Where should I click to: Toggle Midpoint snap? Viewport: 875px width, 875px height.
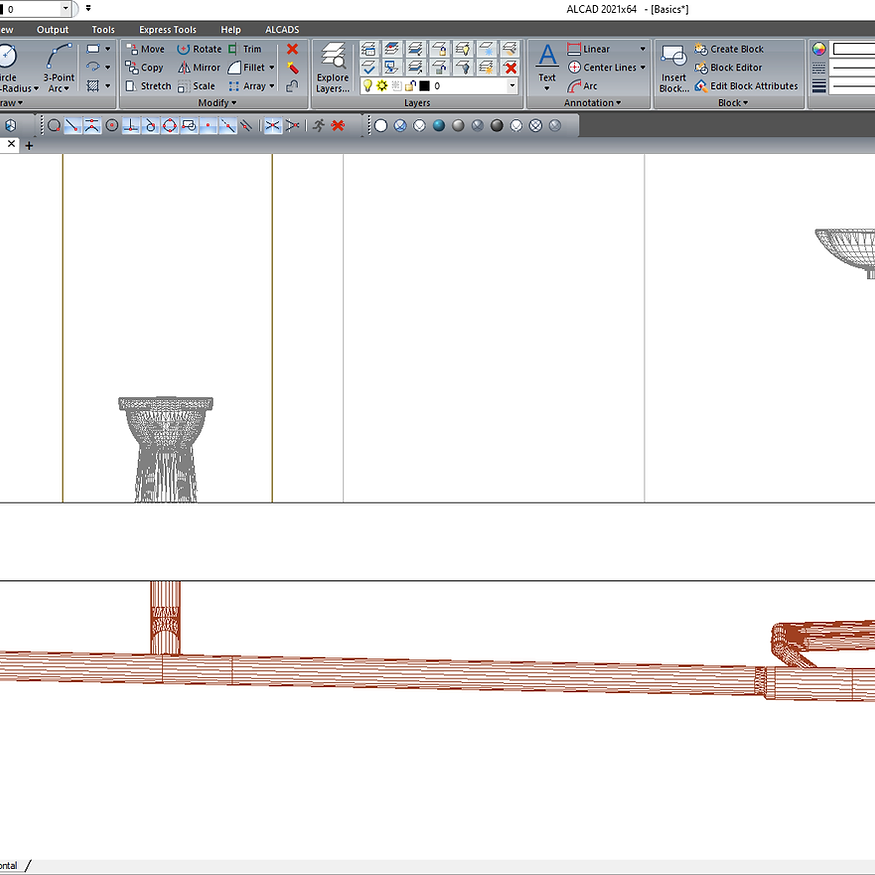point(92,126)
